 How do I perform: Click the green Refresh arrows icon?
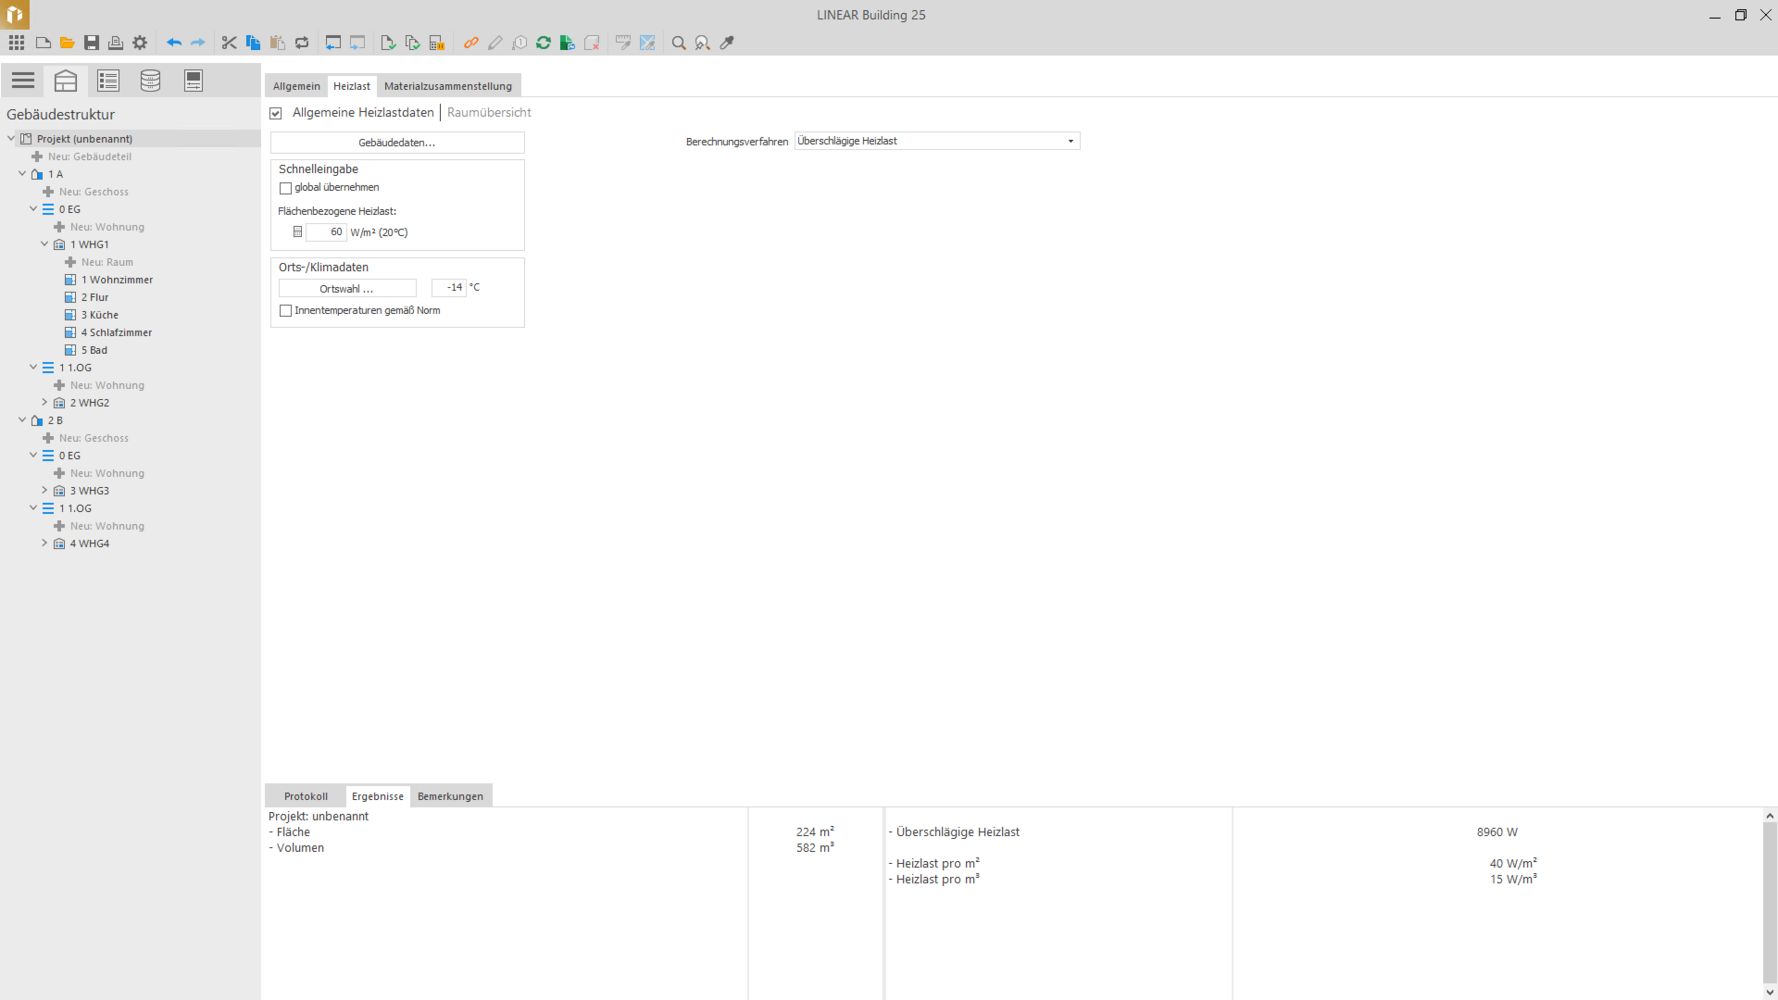click(x=543, y=43)
